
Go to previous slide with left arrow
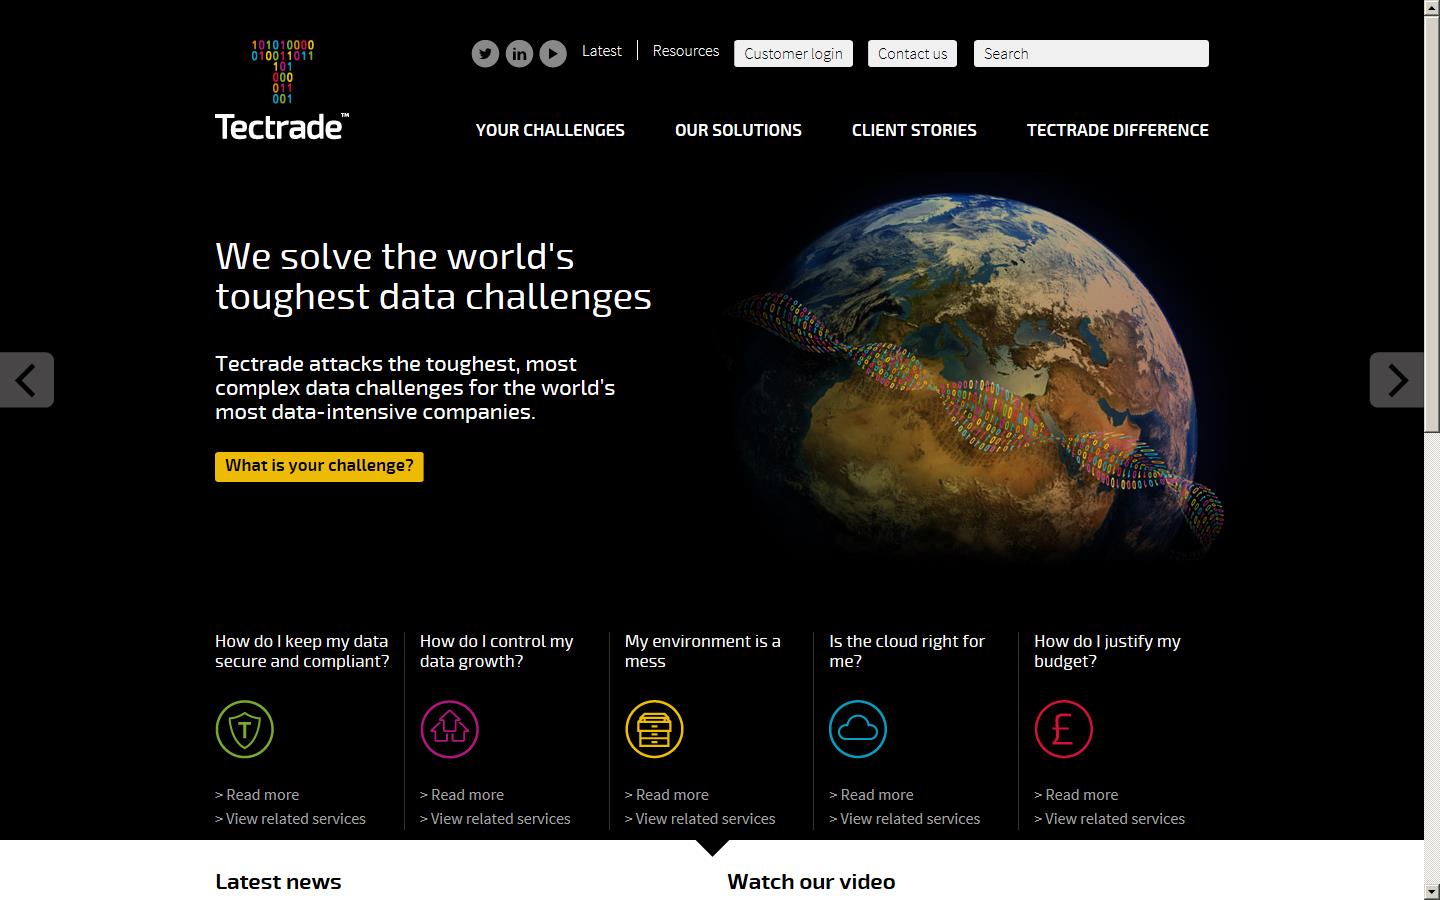pos(27,380)
